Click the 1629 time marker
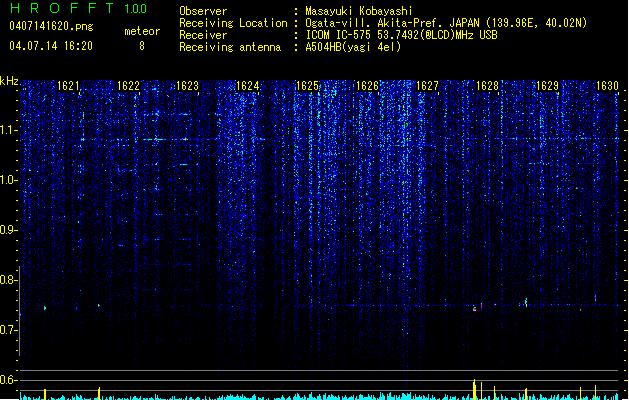Screen dimensions: 629x400 [x=547, y=86]
